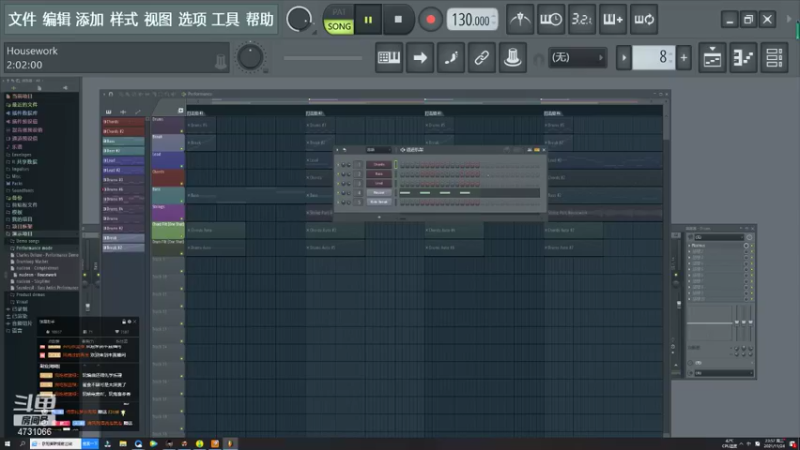Expand the Soundfonts browser folder
The height and width of the screenshot is (450, 800).
tap(21, 190)
